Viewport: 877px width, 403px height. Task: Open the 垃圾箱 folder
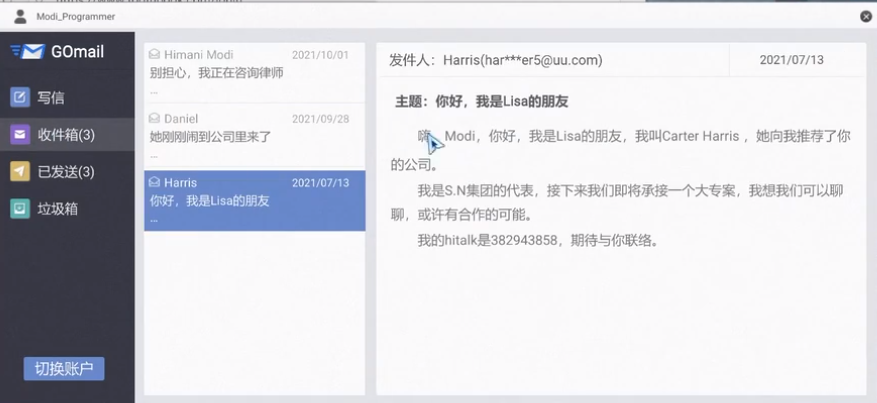pyautogui.click(x=67, y=208)
